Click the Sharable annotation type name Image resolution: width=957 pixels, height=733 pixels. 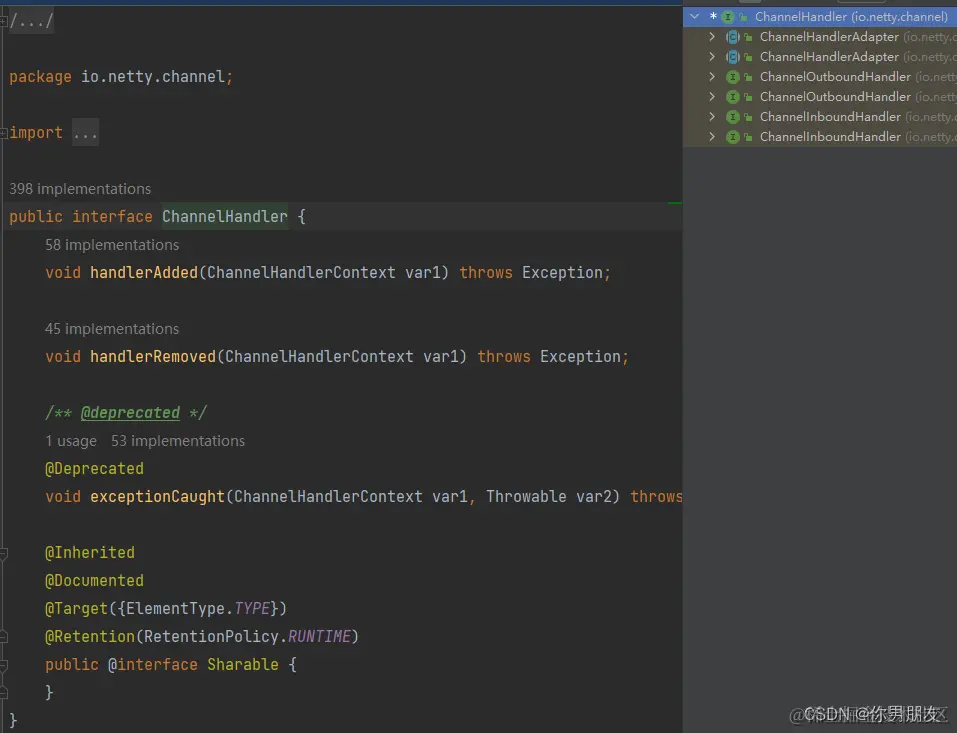[243, 665]
